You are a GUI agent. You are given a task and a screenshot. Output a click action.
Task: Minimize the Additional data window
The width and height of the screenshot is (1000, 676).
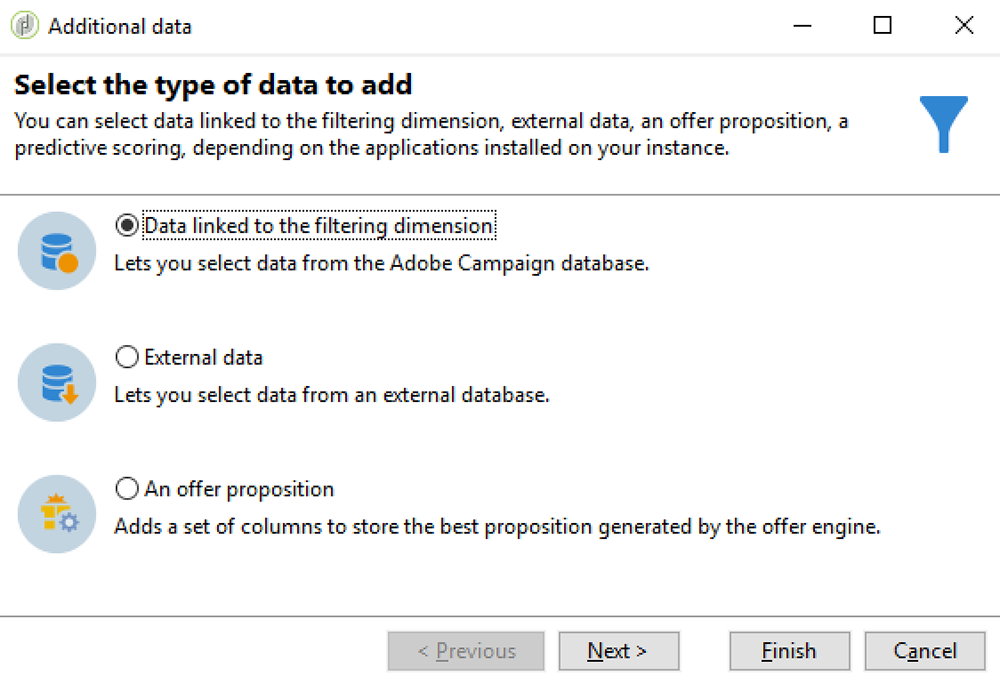[800, 26]
